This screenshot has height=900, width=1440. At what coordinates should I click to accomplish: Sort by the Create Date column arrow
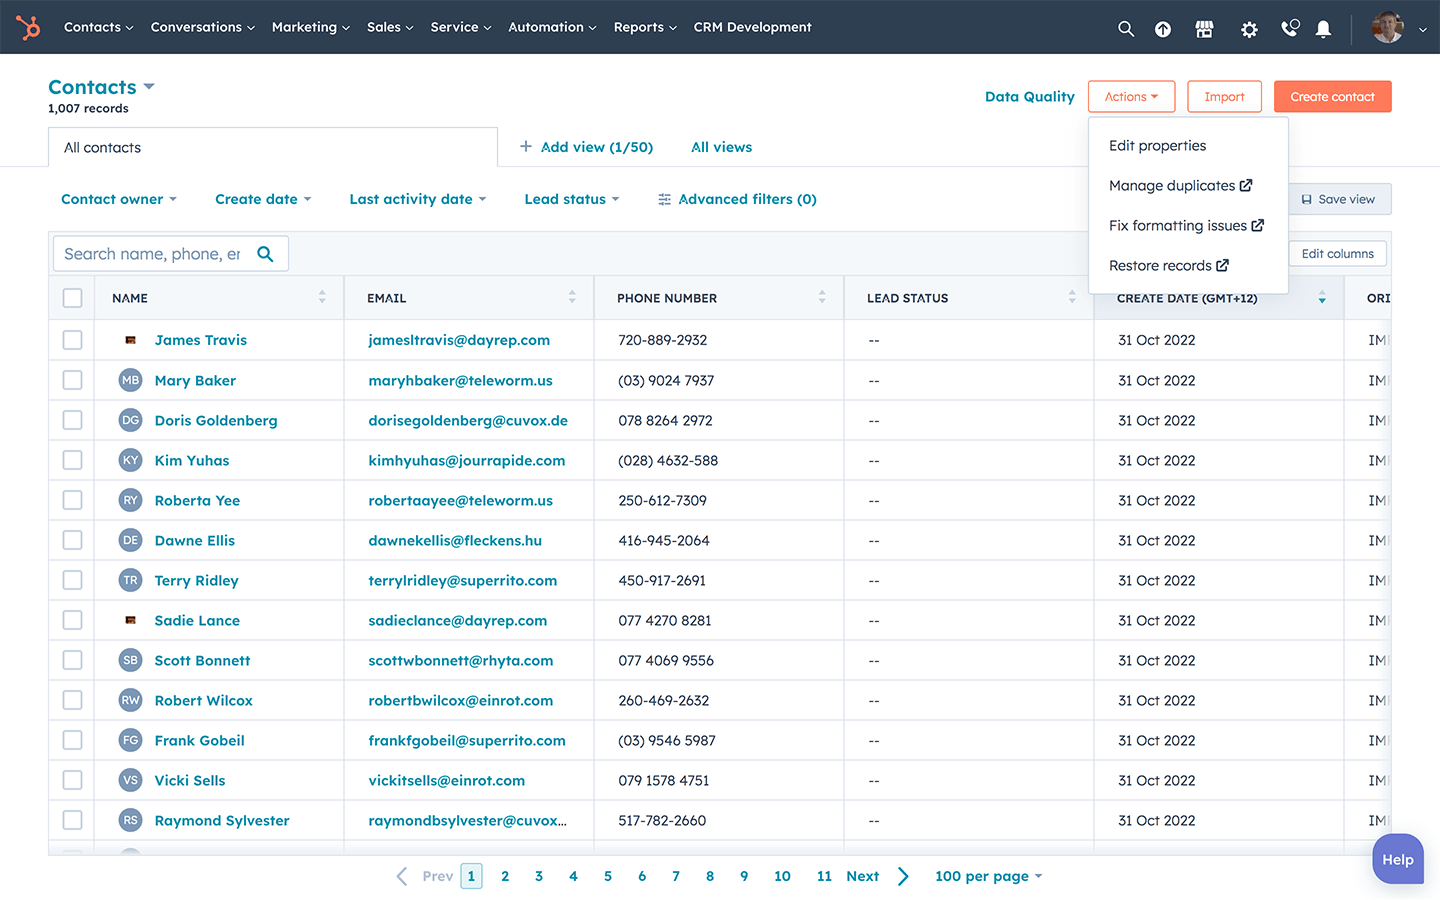(1322, 298)
